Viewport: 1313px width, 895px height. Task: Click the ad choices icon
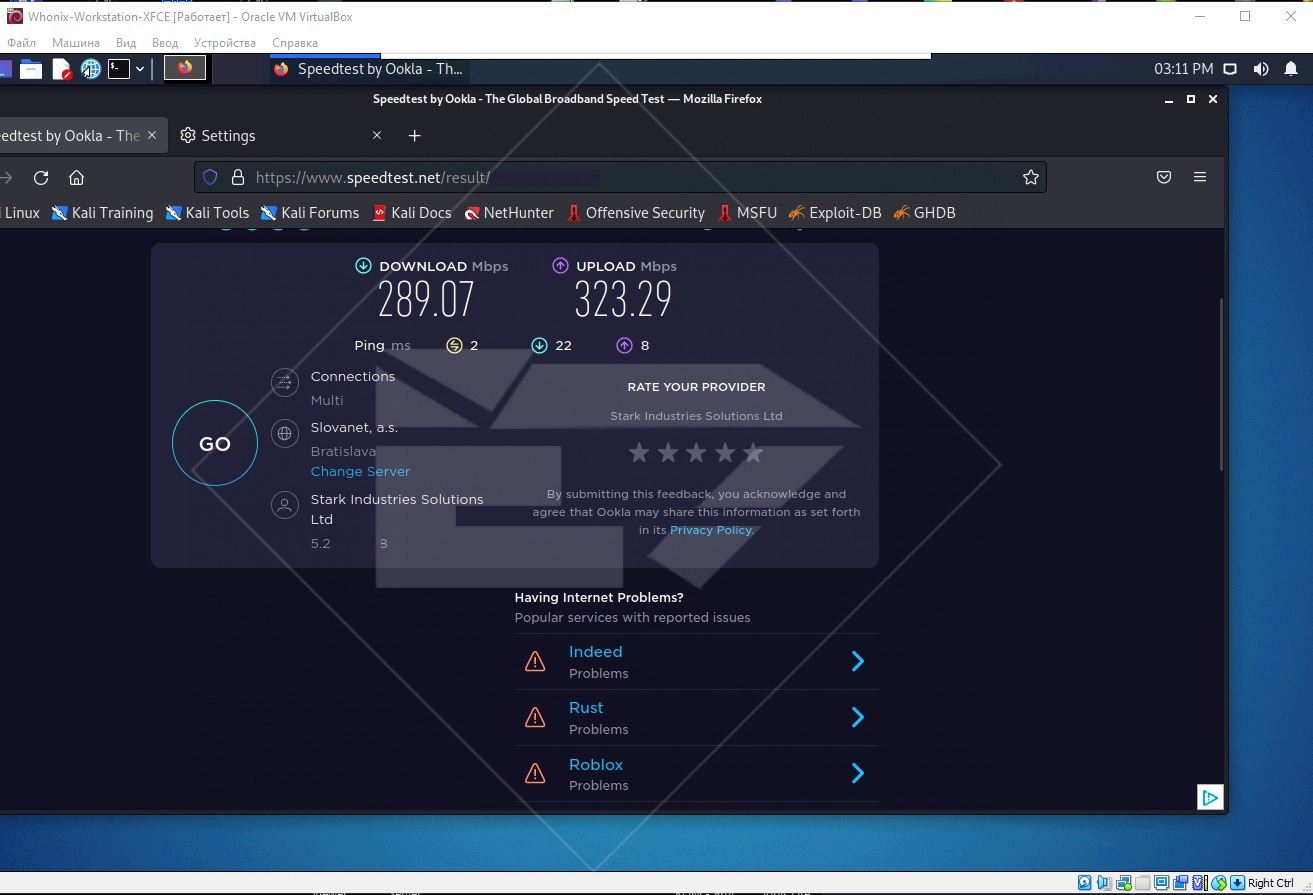(1210, 797)
